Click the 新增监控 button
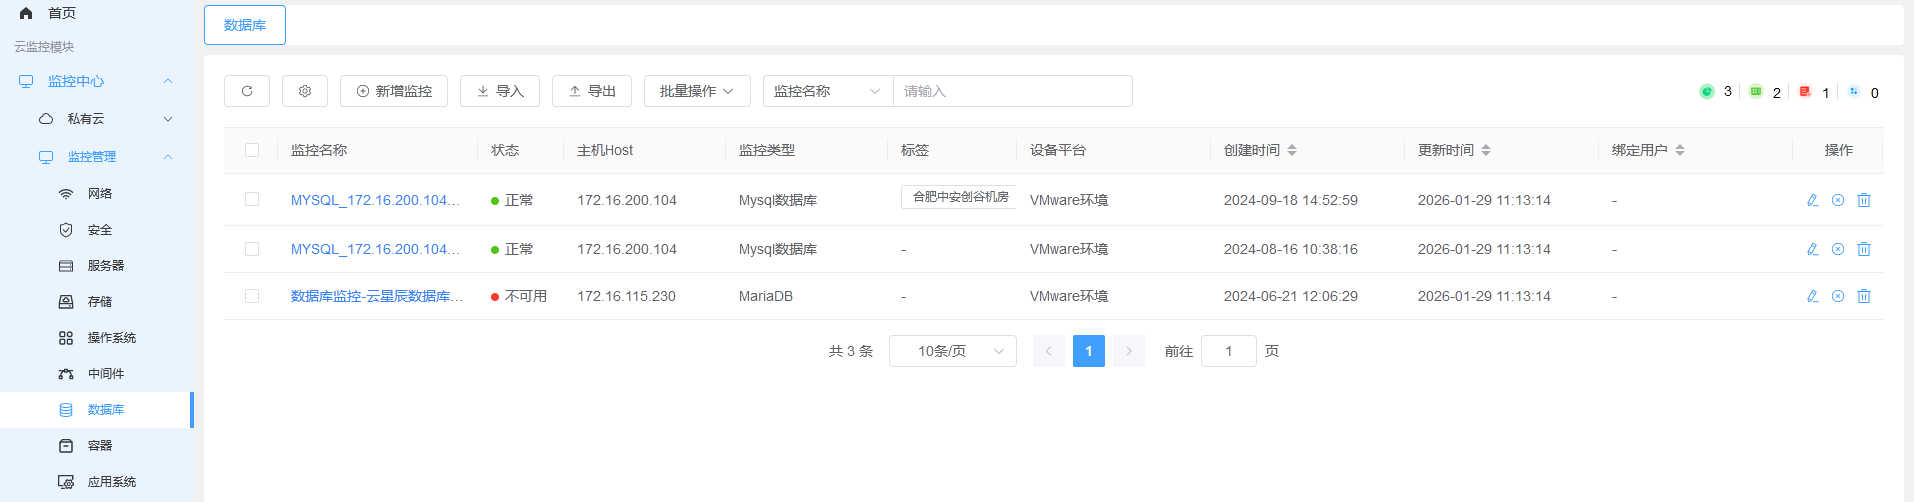This screenshot has width=1914, height=502. [394, 91]
